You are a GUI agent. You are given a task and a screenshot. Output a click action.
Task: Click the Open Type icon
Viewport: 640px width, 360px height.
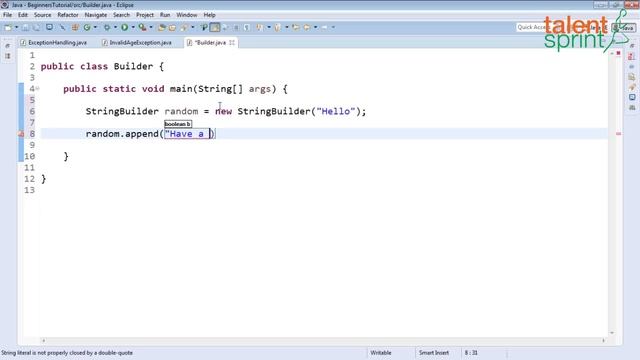[x=162, y=27]
